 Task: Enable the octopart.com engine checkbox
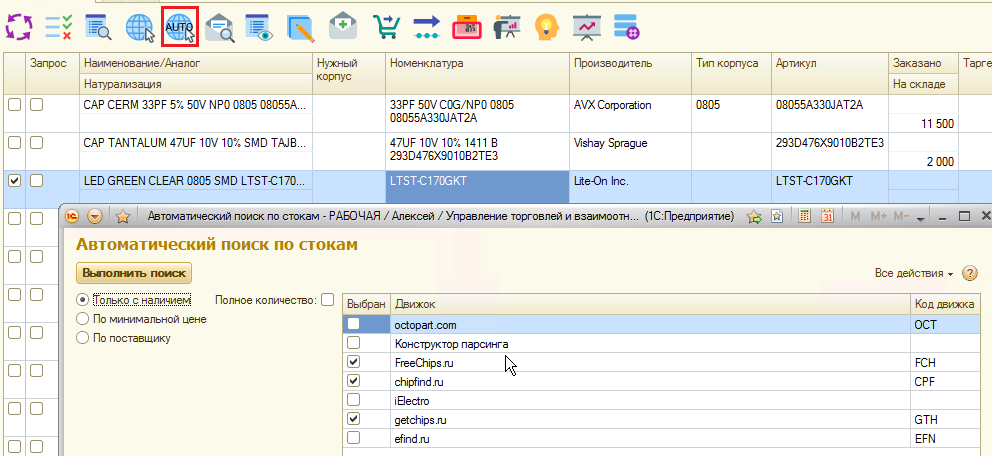click(353, 325)
